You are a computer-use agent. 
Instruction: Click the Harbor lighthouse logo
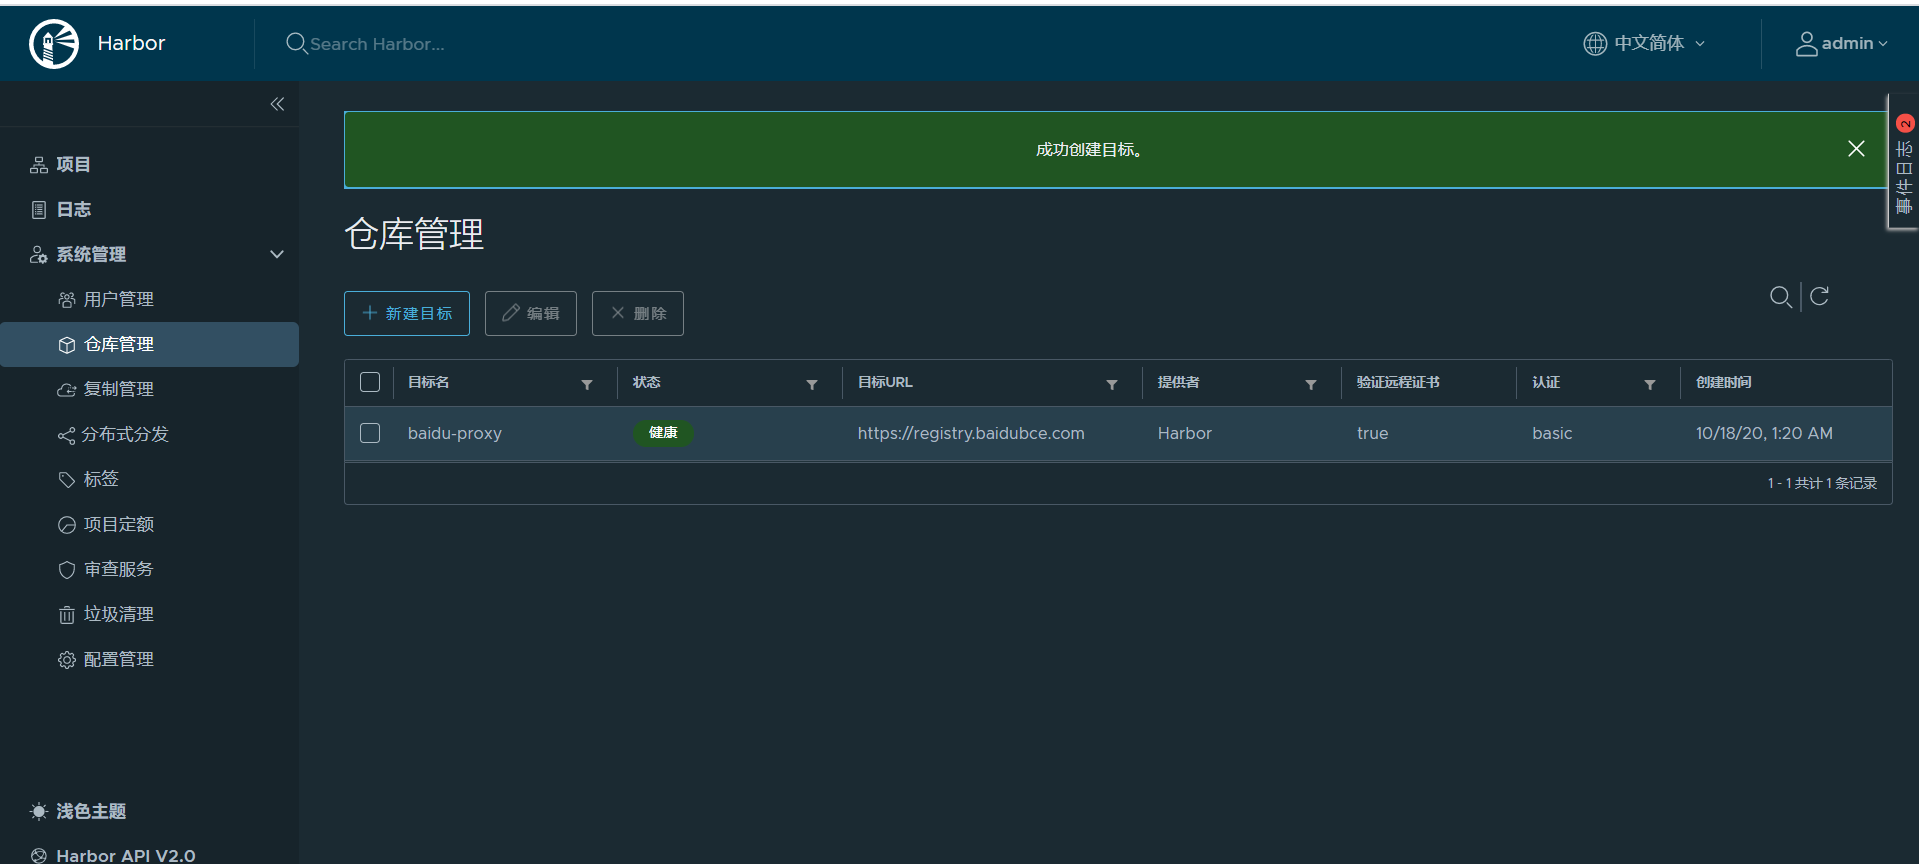click(x=54, y=44)
